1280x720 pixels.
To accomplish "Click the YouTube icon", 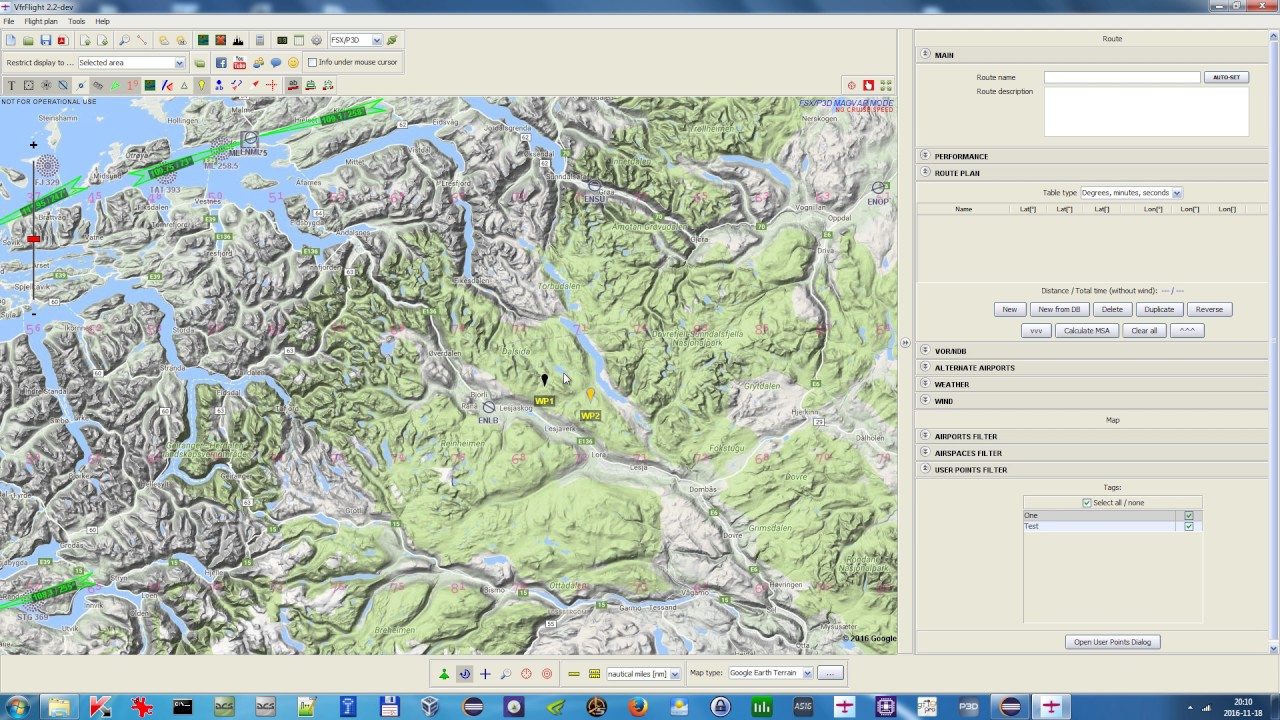I will click(240, 62).
